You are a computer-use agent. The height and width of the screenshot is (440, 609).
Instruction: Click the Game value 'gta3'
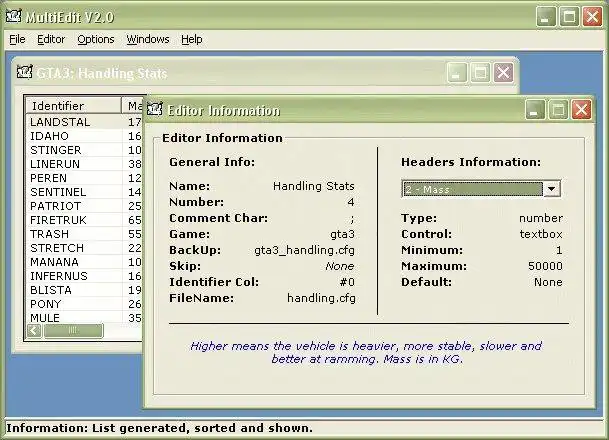(342, 234)
